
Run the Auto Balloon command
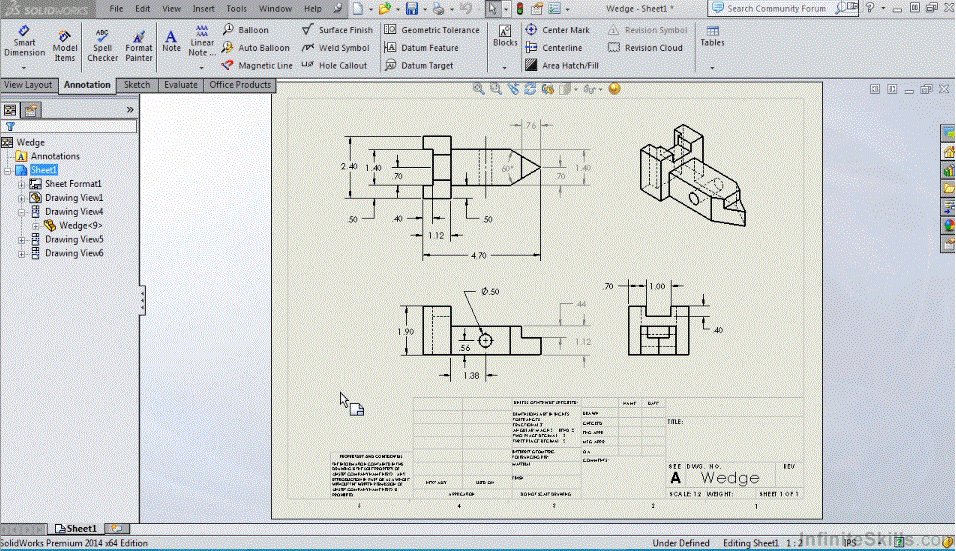[255, 48]
